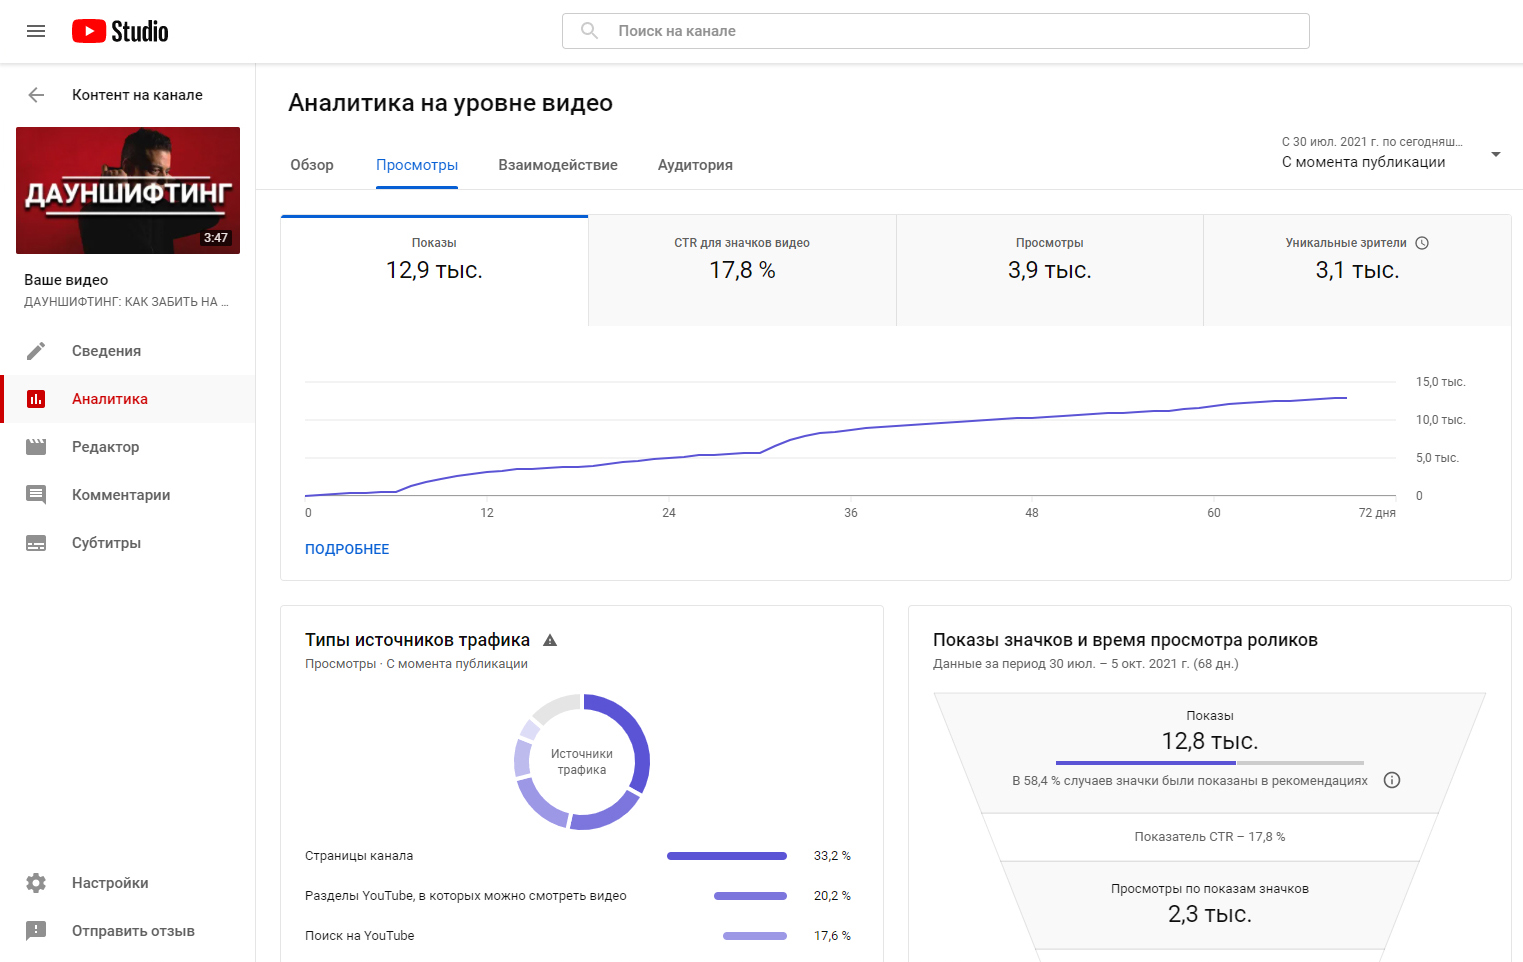Screen dimensions: 1523x962
Task: Click the Субтитры captions icon
Action: pos(36,543)
